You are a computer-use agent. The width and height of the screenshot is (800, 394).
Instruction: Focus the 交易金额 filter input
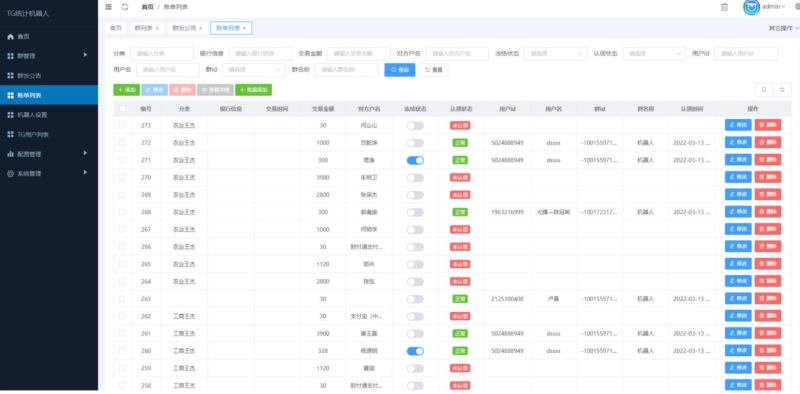coord(359,54)
